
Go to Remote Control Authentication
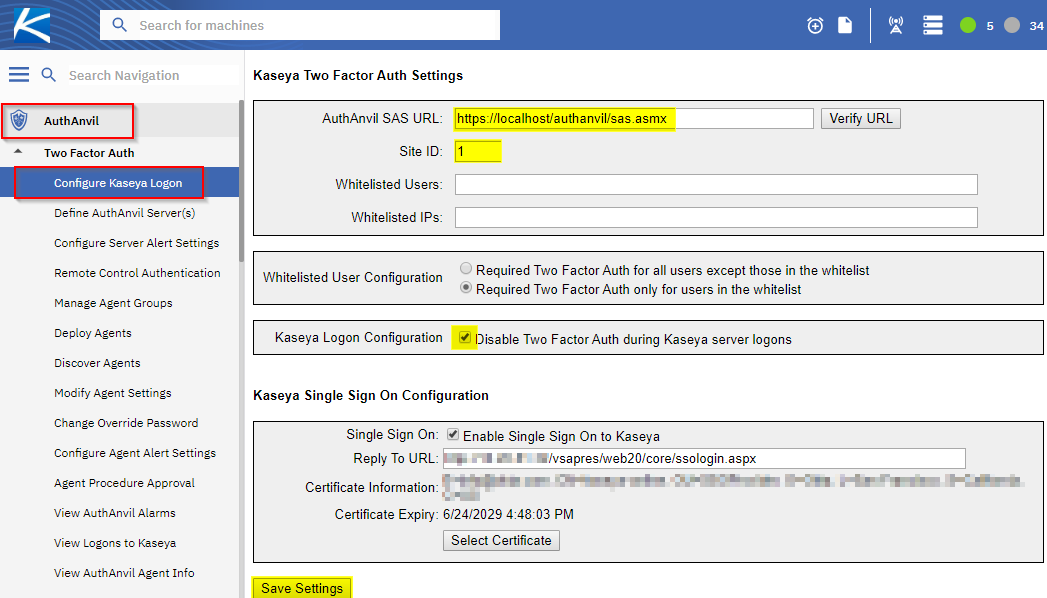tap(138, 273)
